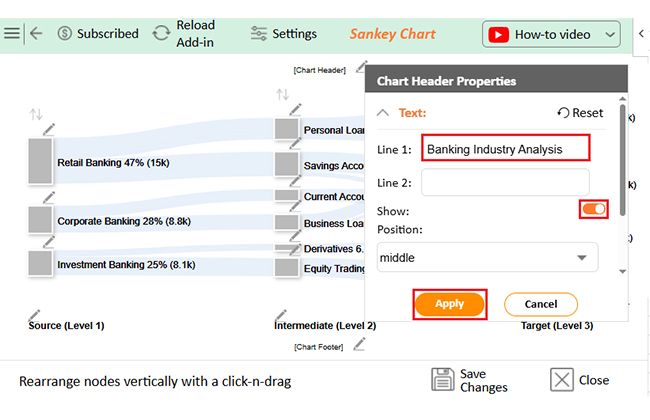
Task: Click the Apply button
Action: [x=450, y=303]
